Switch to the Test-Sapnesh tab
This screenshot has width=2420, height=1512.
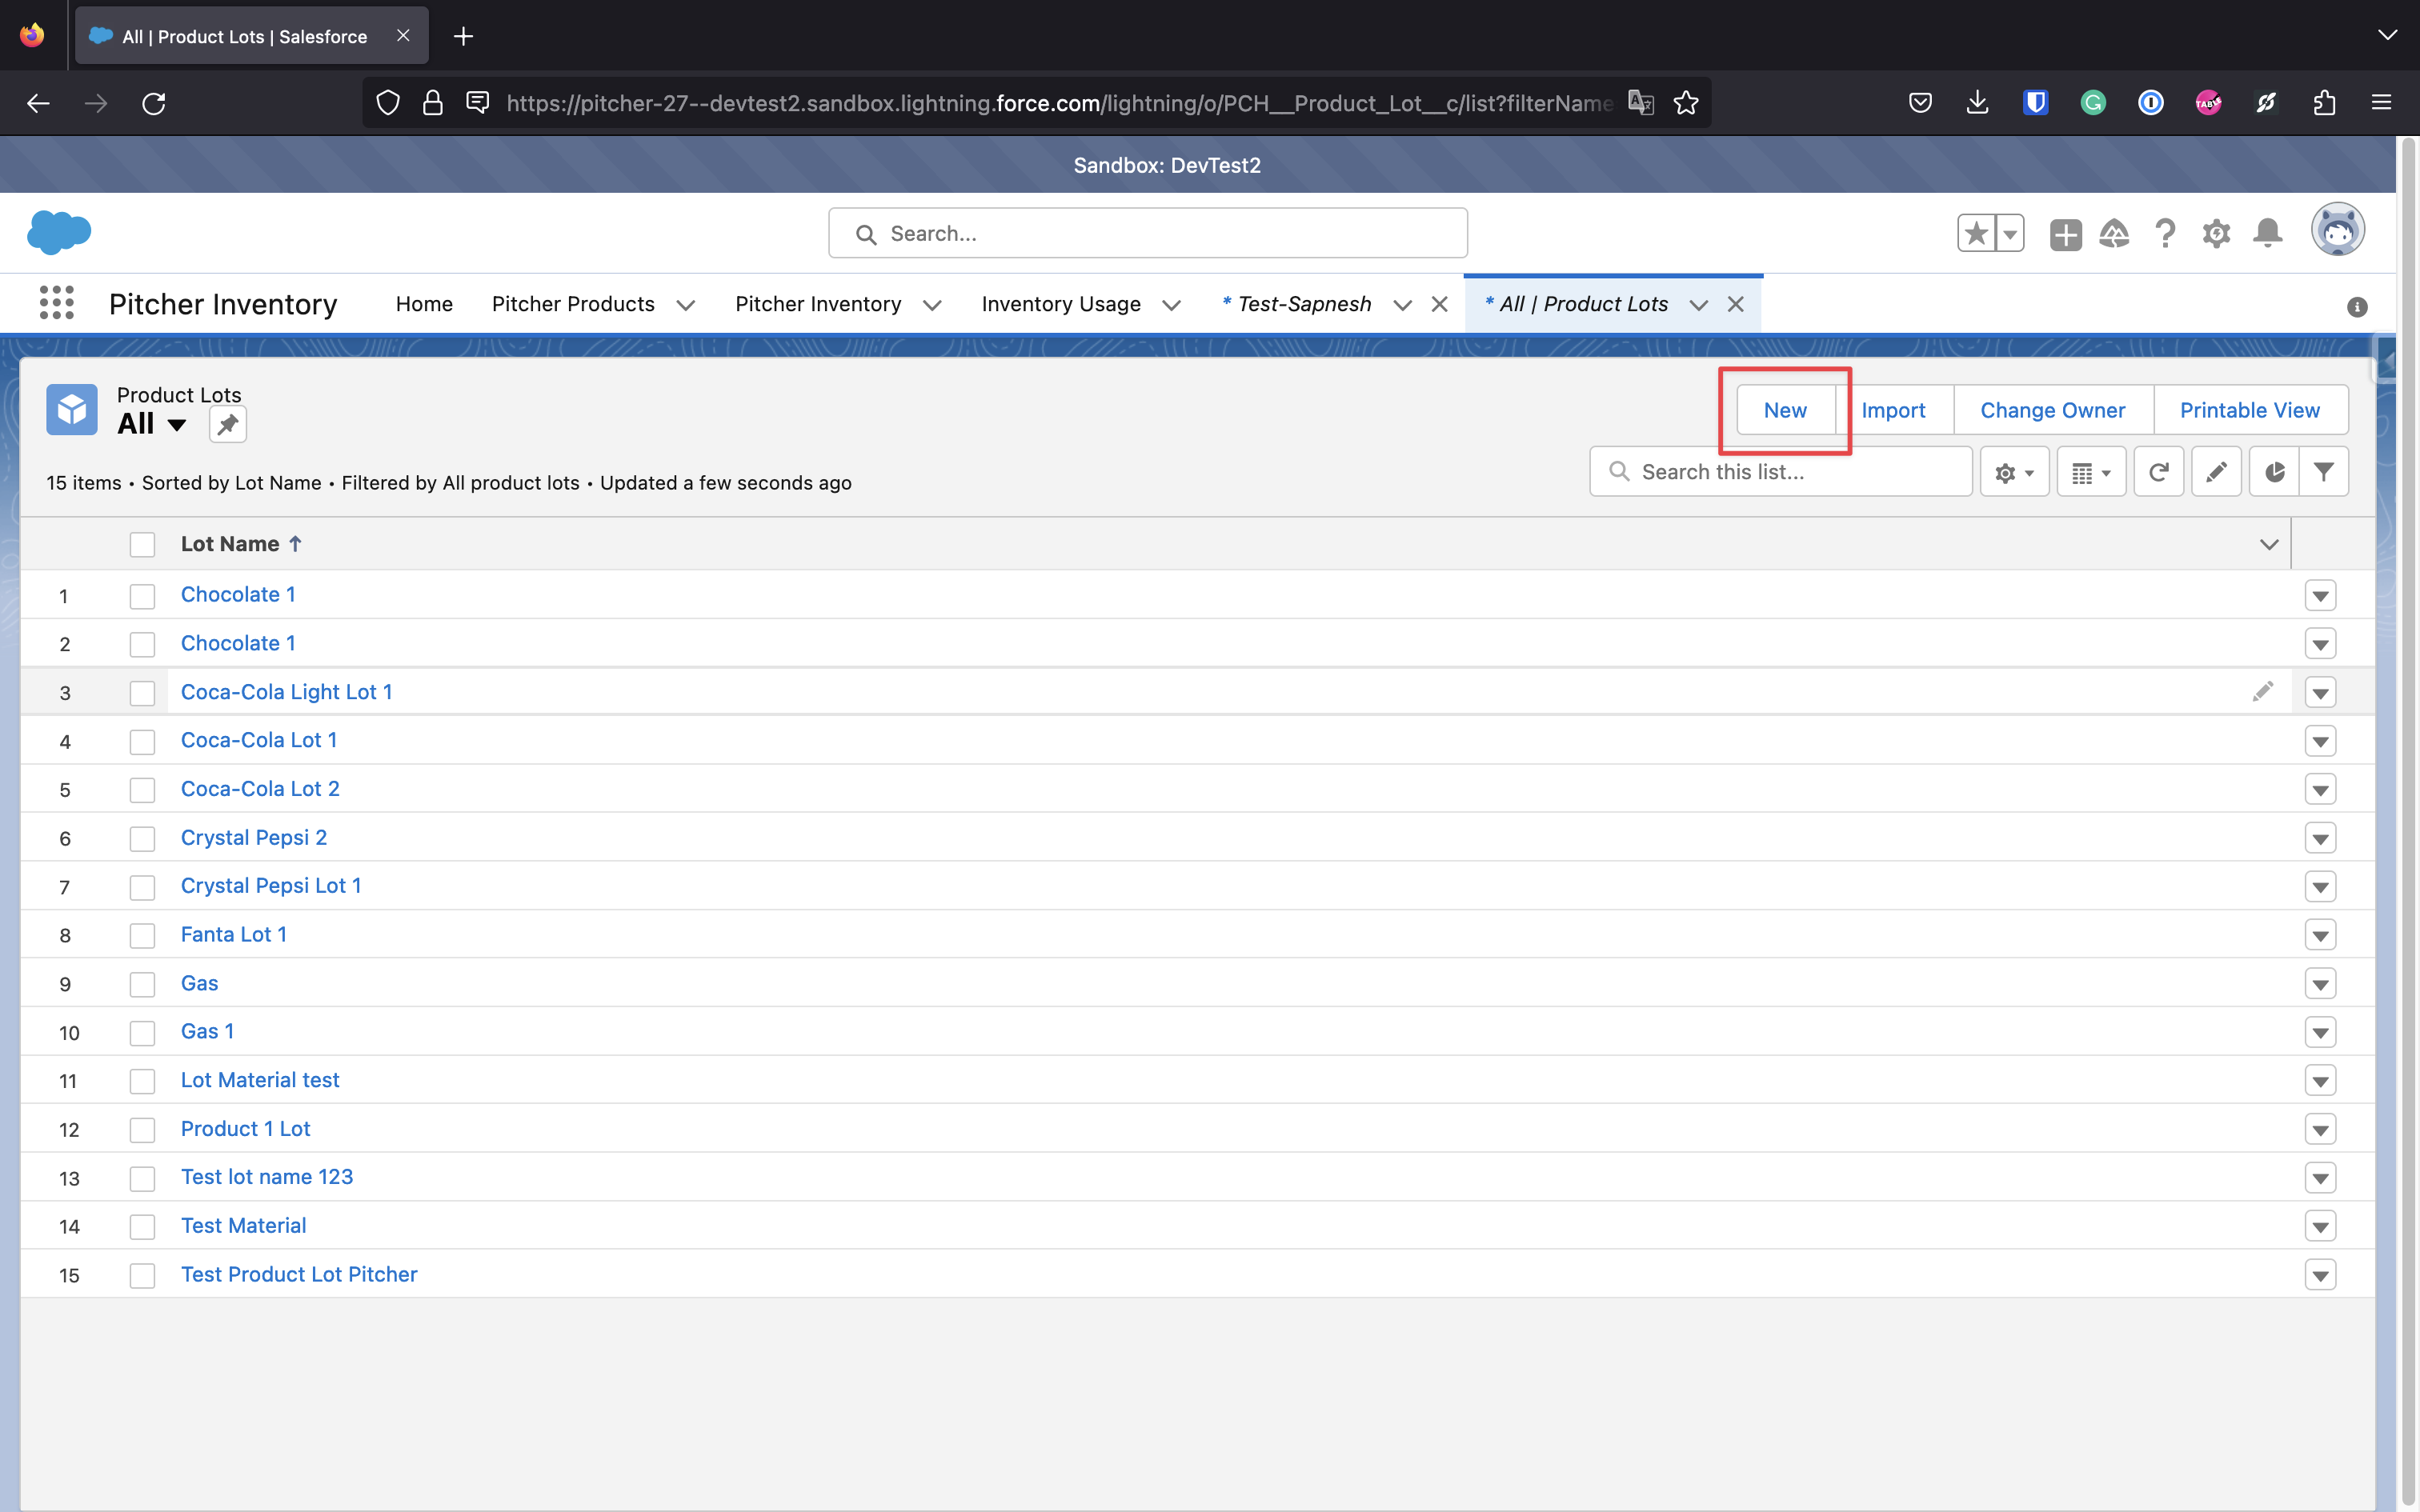coord(1303,304)
